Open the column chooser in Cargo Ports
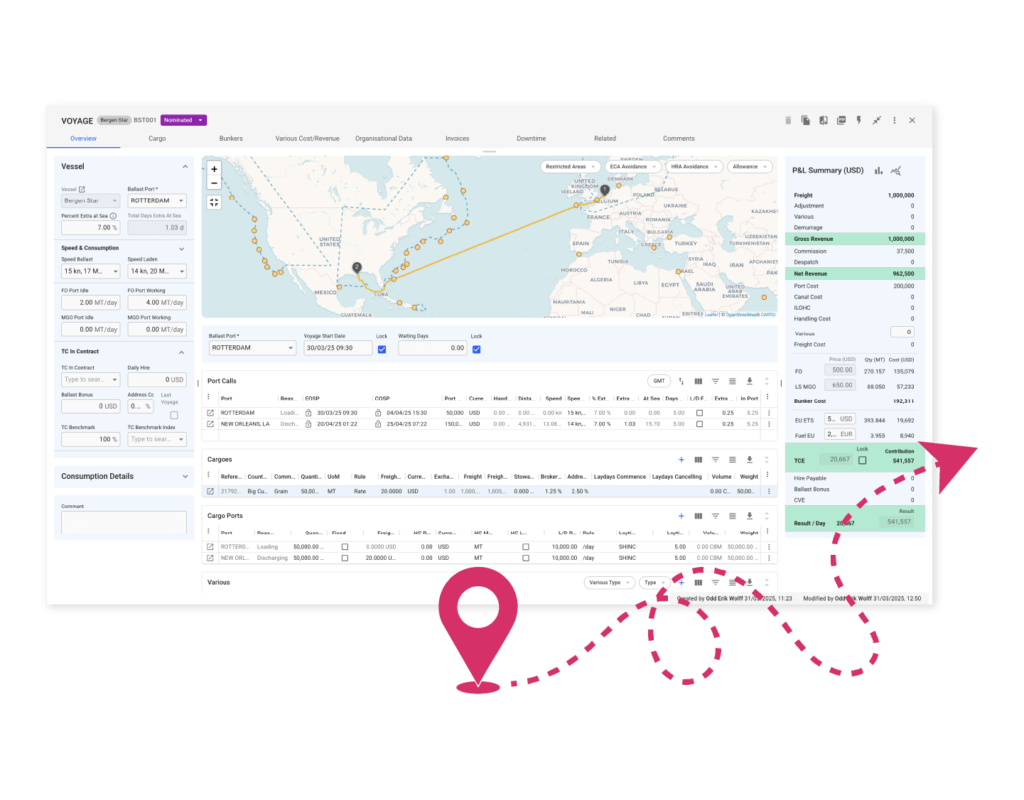 pyautogui.click(x=698, y=516)
